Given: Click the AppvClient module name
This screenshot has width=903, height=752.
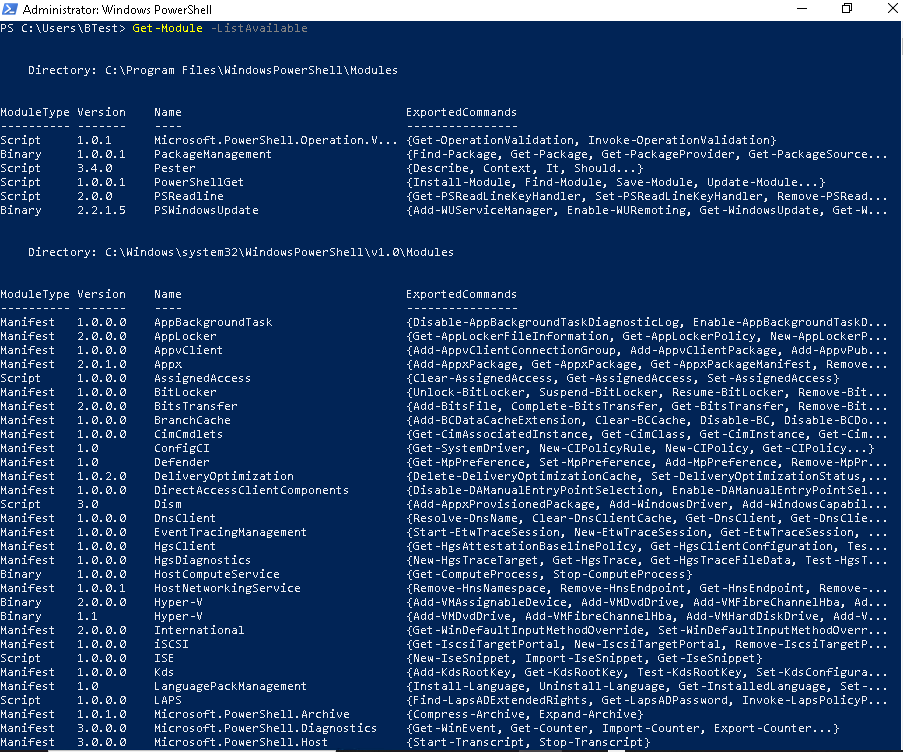Looking at the screenshot, I should [188, 350].
